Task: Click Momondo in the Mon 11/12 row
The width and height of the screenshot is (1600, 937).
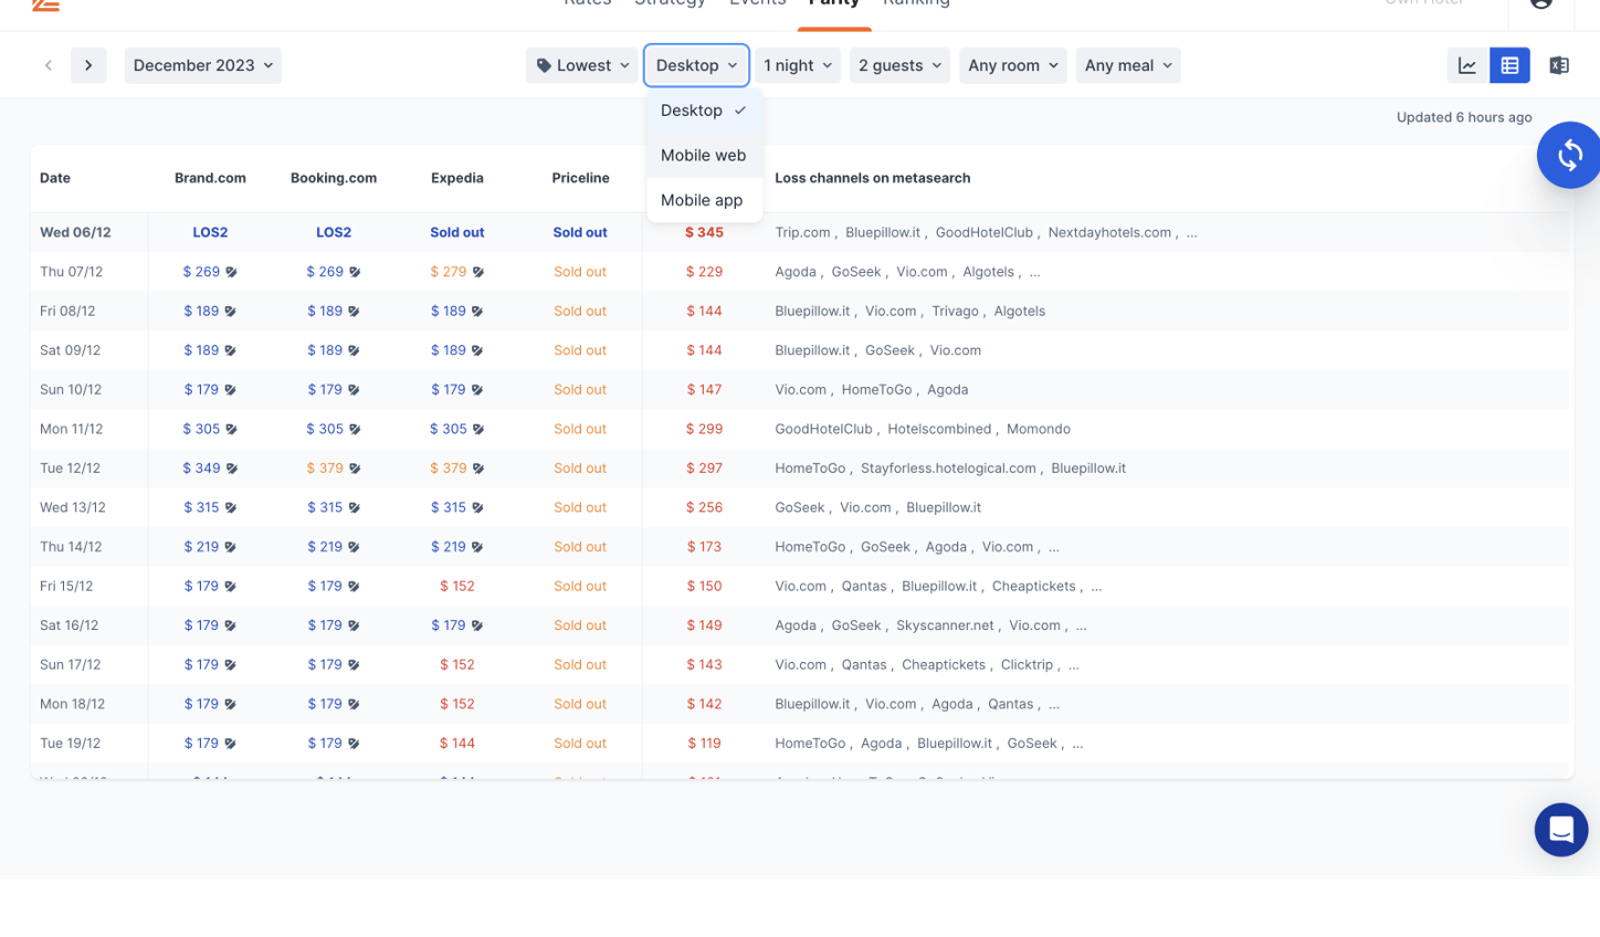Action: click(1039, 429)
